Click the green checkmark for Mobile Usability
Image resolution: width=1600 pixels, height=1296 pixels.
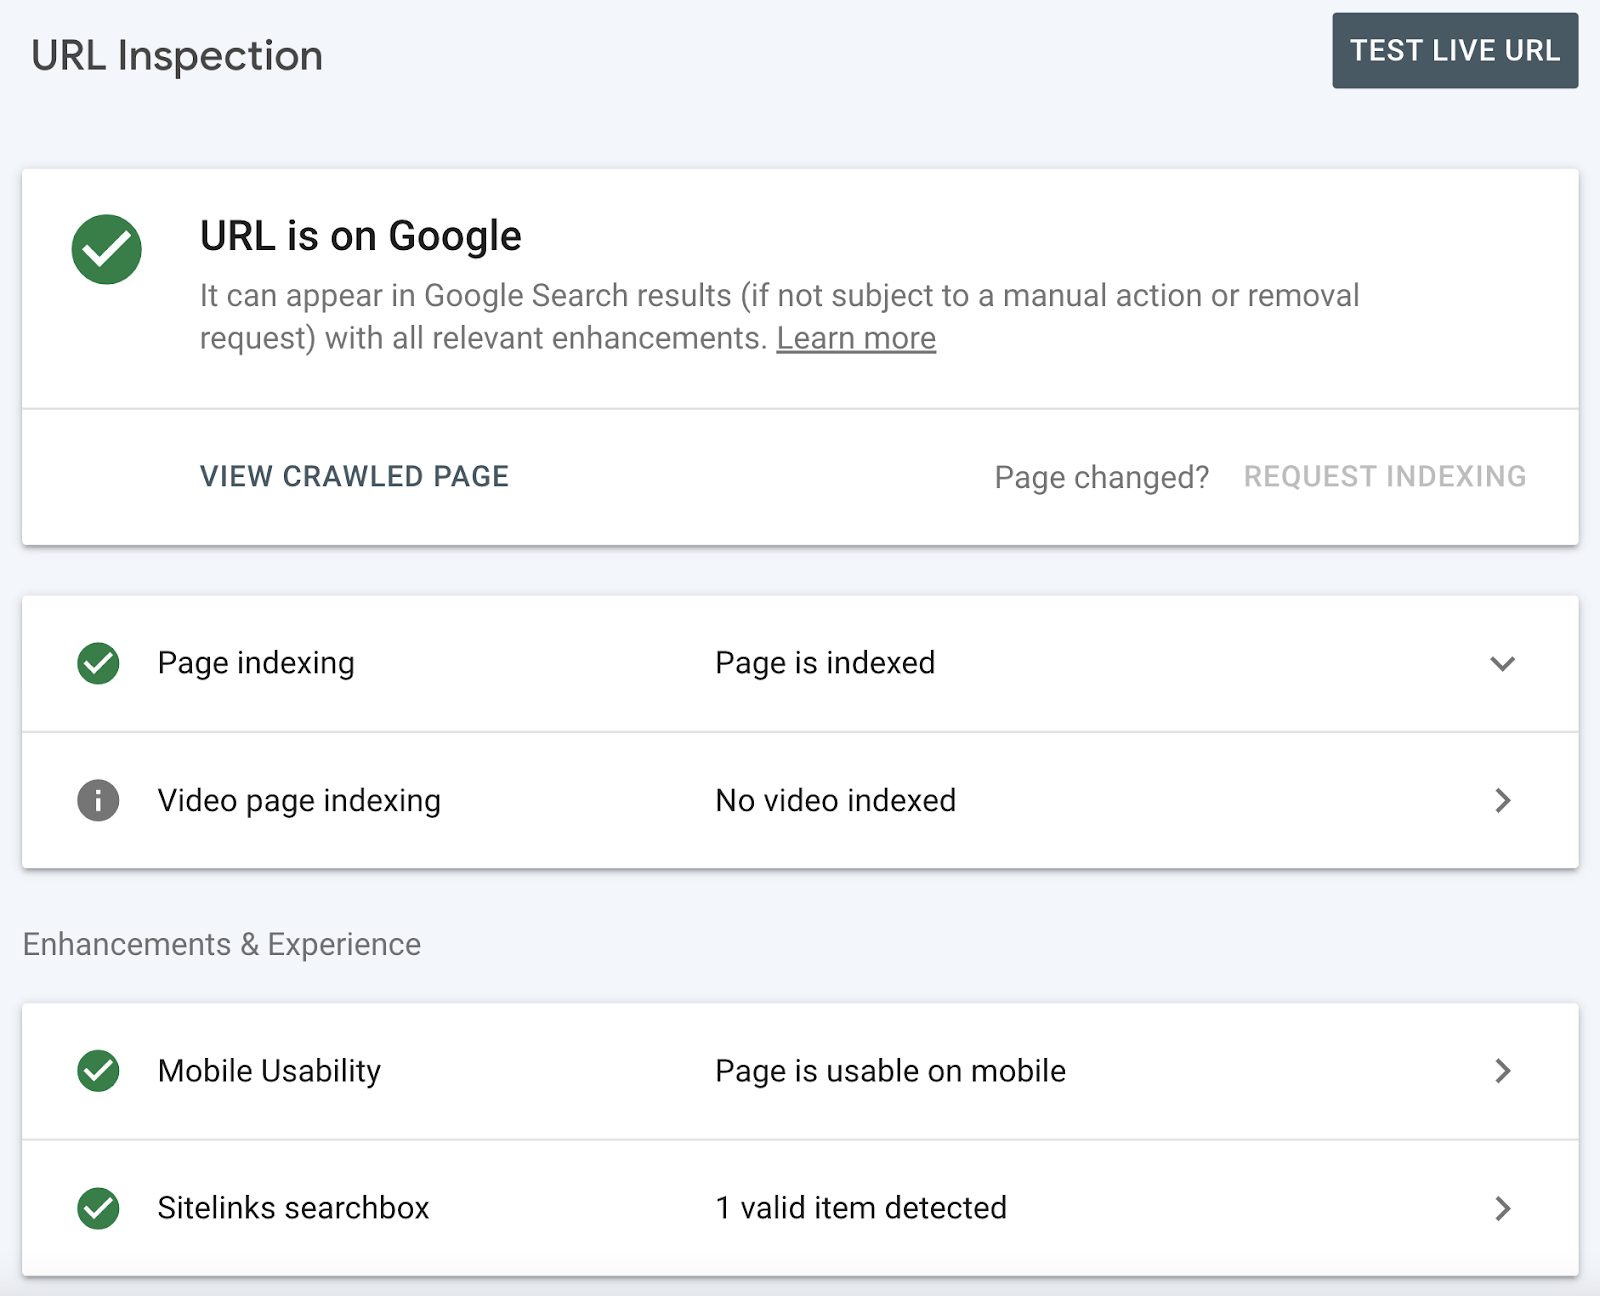pyautogui.click(x=97, y=1071)
